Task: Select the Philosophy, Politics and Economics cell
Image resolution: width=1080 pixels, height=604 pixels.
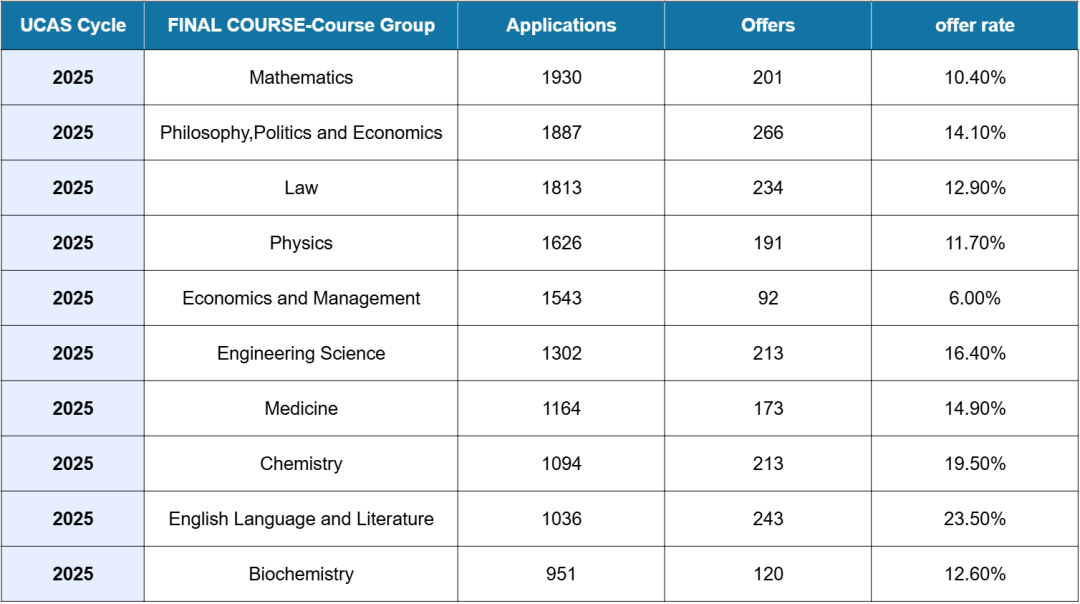Action: pyautogui.click(x=301, y=133)
